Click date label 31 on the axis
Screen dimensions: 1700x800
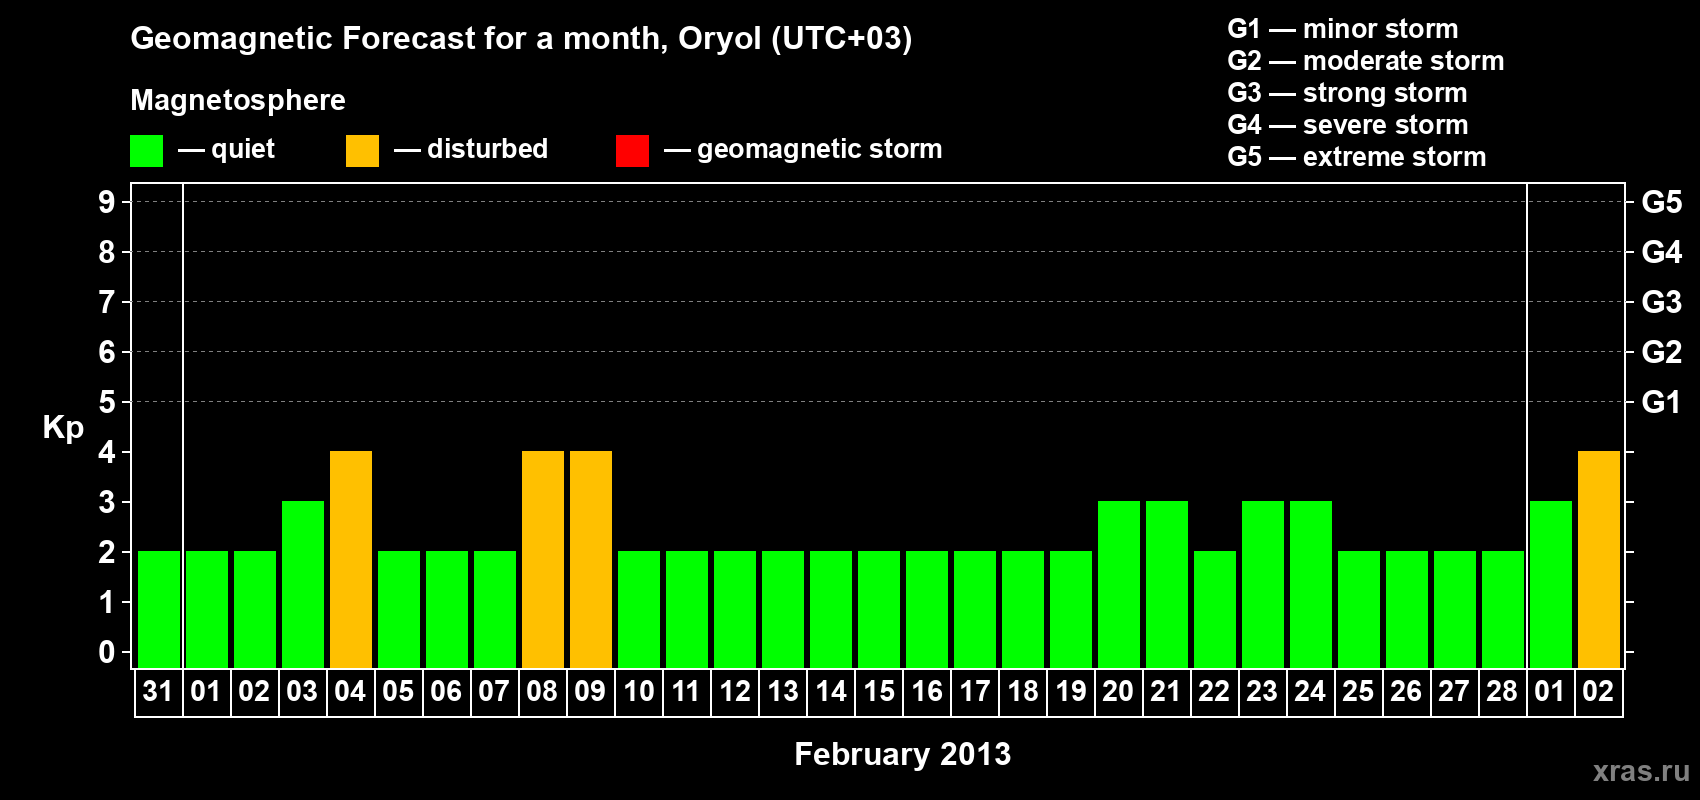point(158,691)
